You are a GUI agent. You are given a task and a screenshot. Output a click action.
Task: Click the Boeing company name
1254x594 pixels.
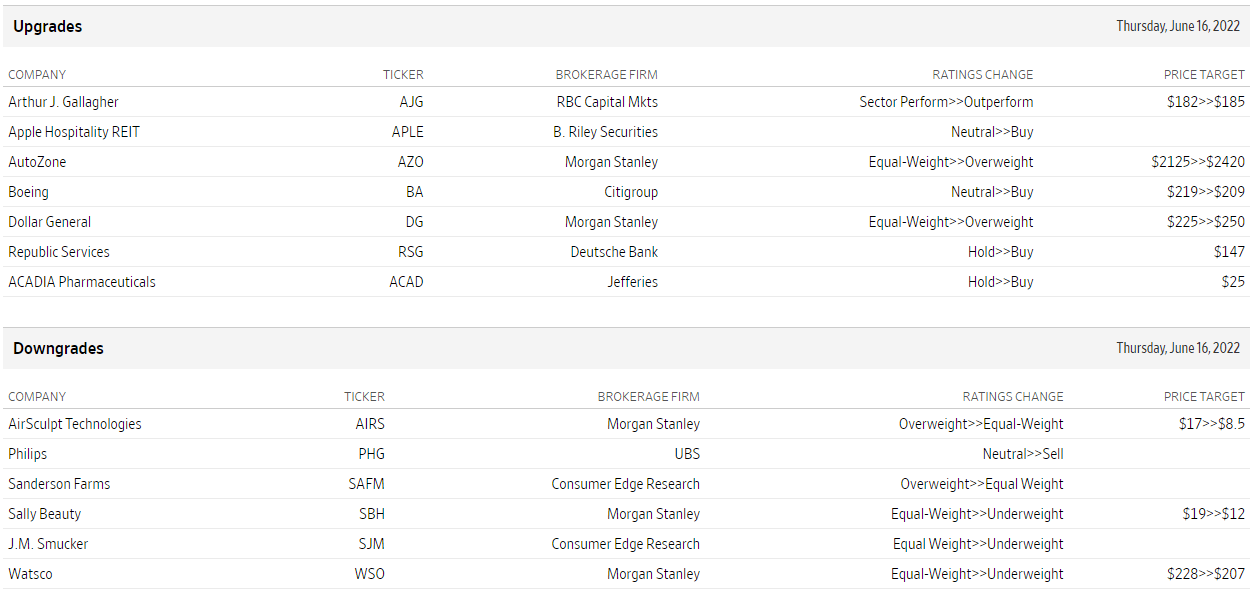click(28, 192)
